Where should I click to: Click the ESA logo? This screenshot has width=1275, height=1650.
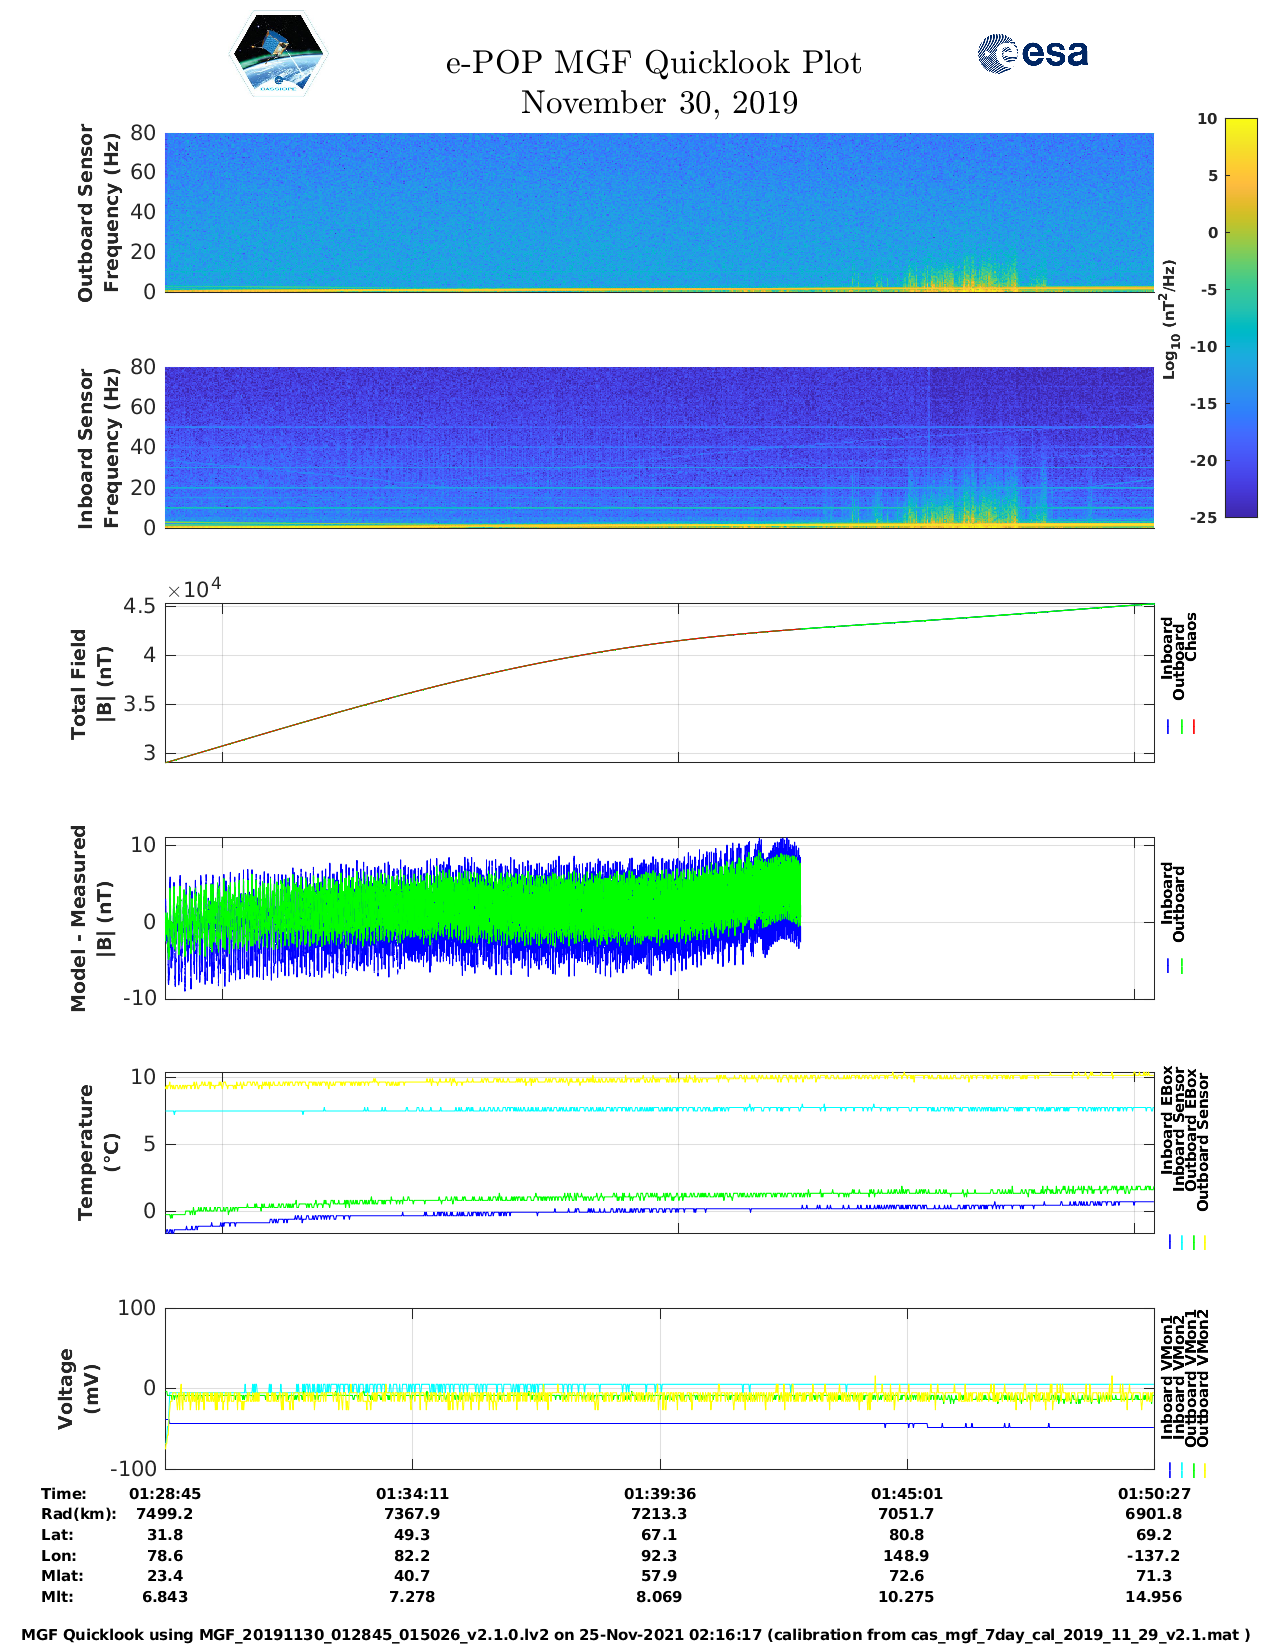[x=1032, y=54]
